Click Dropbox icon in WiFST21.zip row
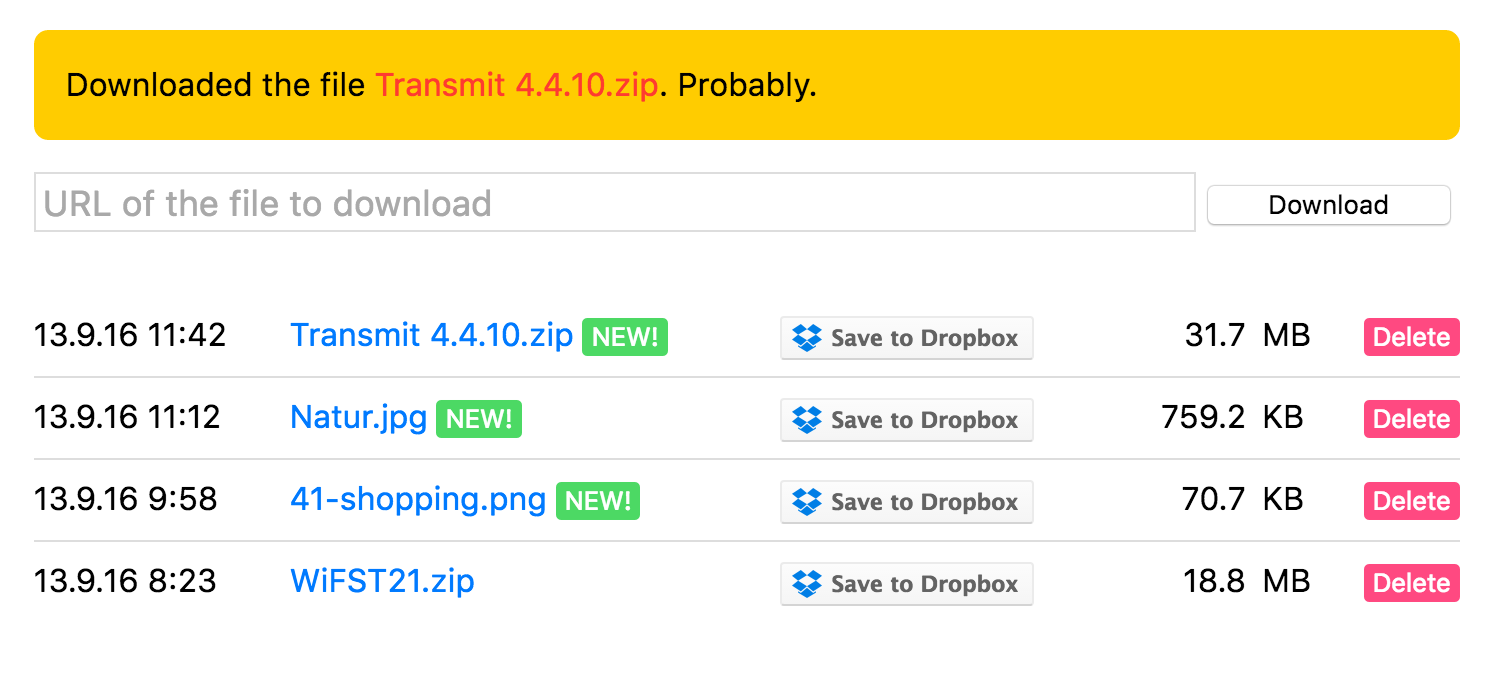This screenshot has height=690, width=1494. (x=806, y=584)
